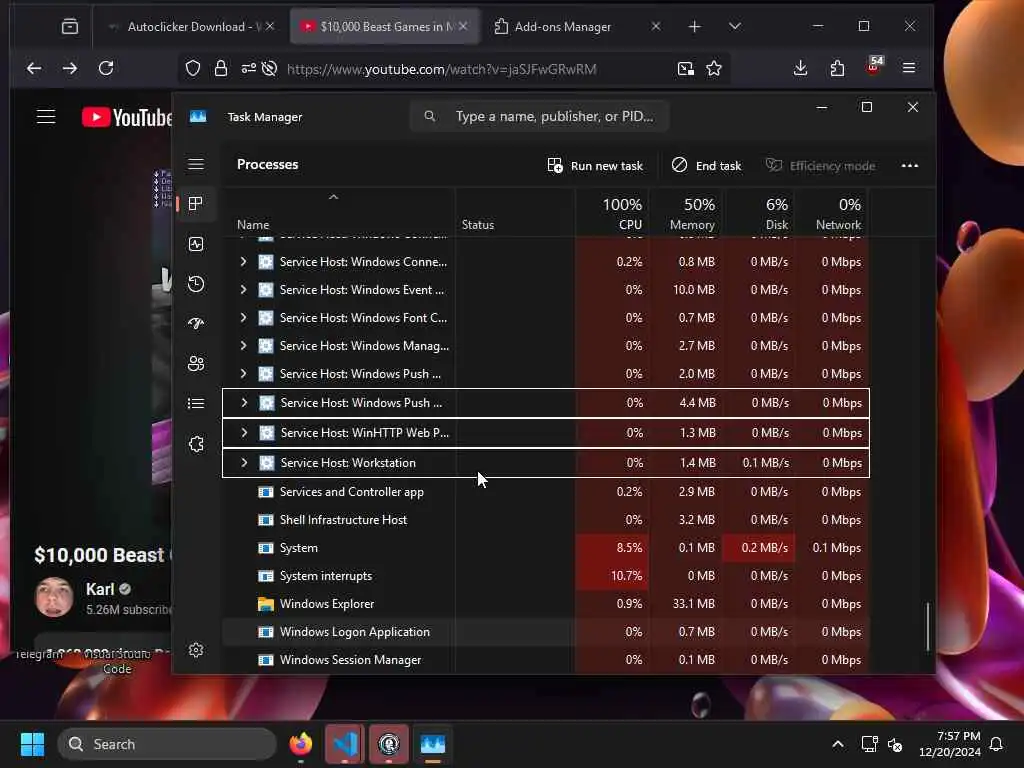
Task: Click the End task button
Action: point(707,166)
